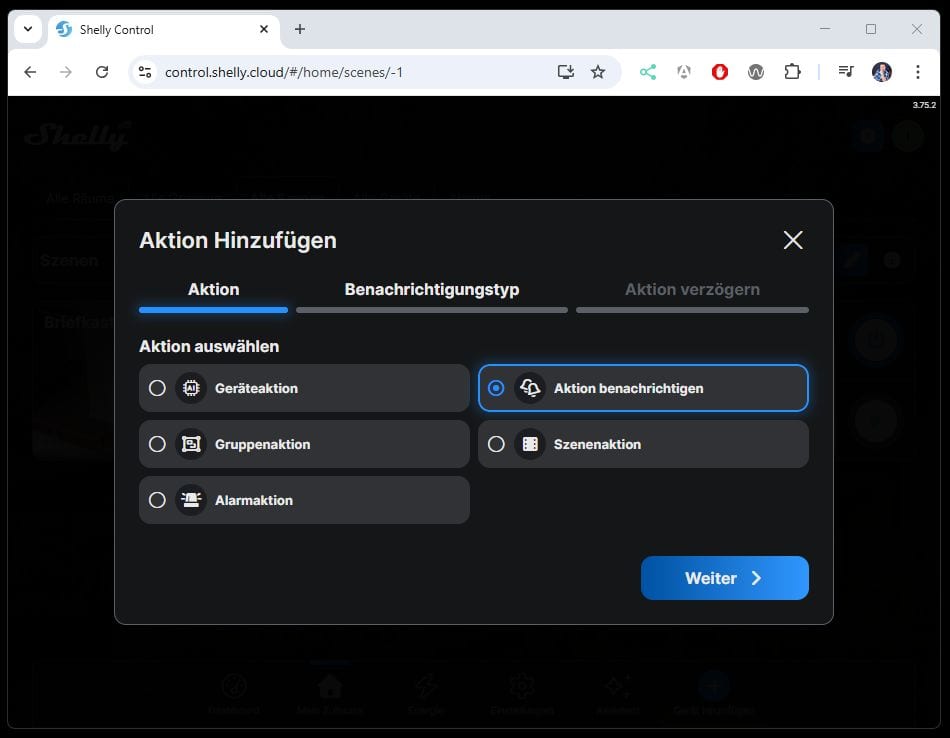The height and width of the screenshot is (738, 950).
Task: Select the Mein Zuhause home icon
Action: point(329,688)
